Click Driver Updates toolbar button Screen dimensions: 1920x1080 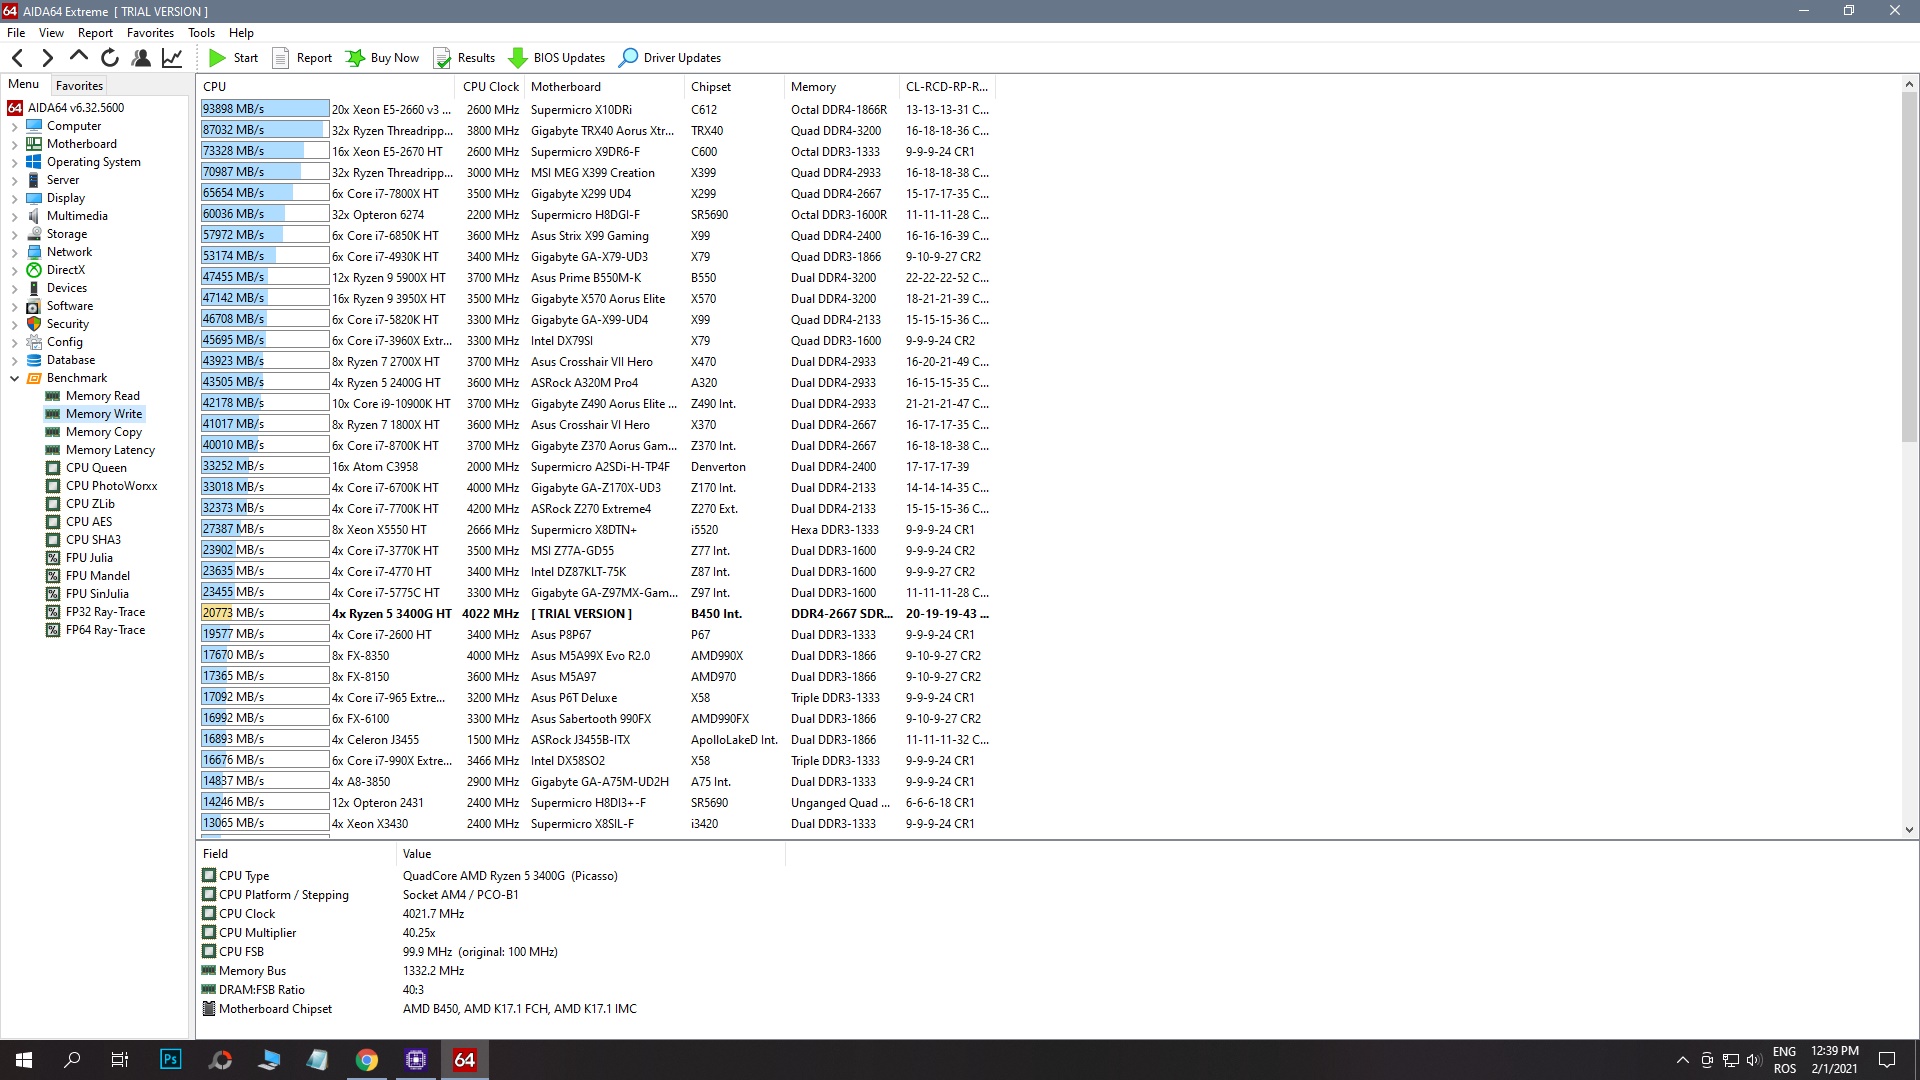click(x=670, y=58)
